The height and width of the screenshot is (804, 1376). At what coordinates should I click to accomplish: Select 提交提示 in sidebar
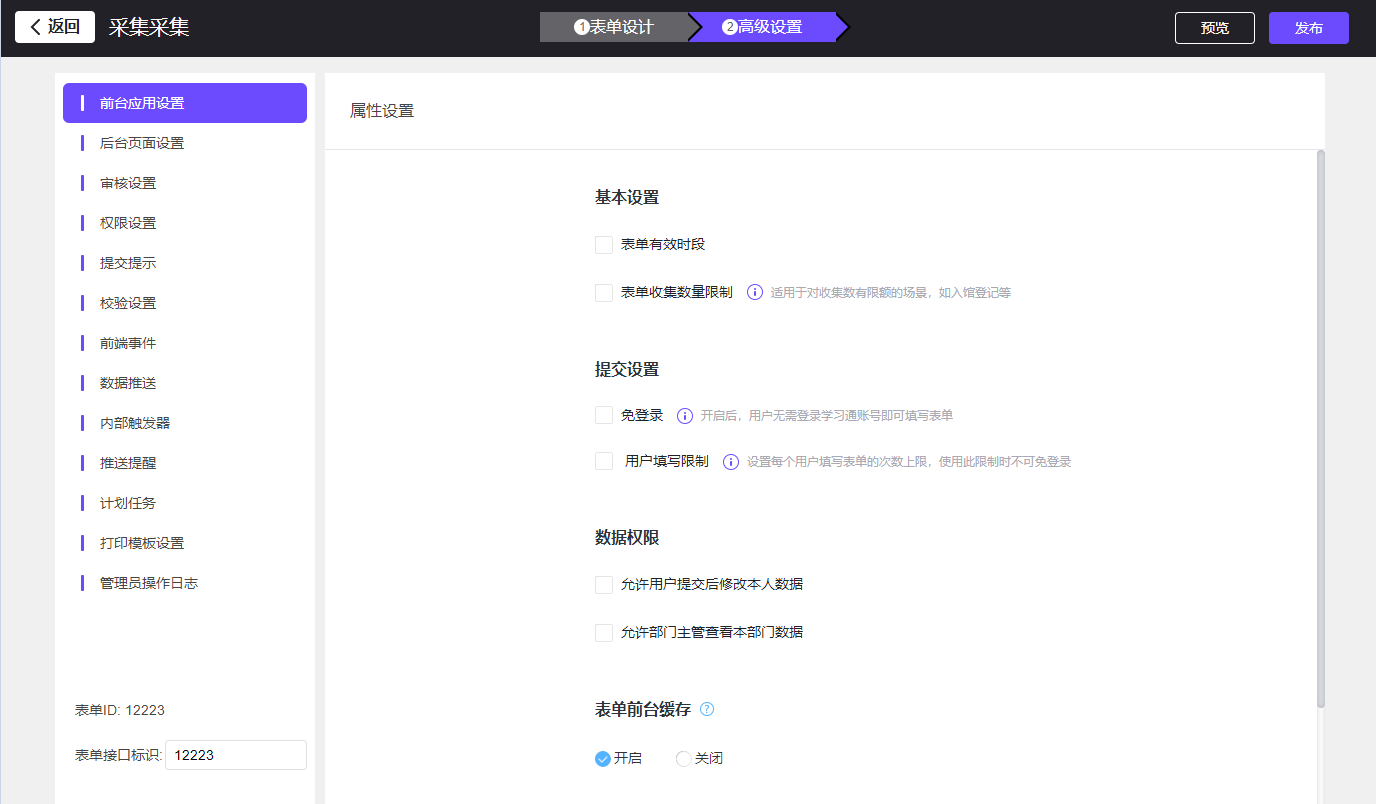tap(185, 263)
